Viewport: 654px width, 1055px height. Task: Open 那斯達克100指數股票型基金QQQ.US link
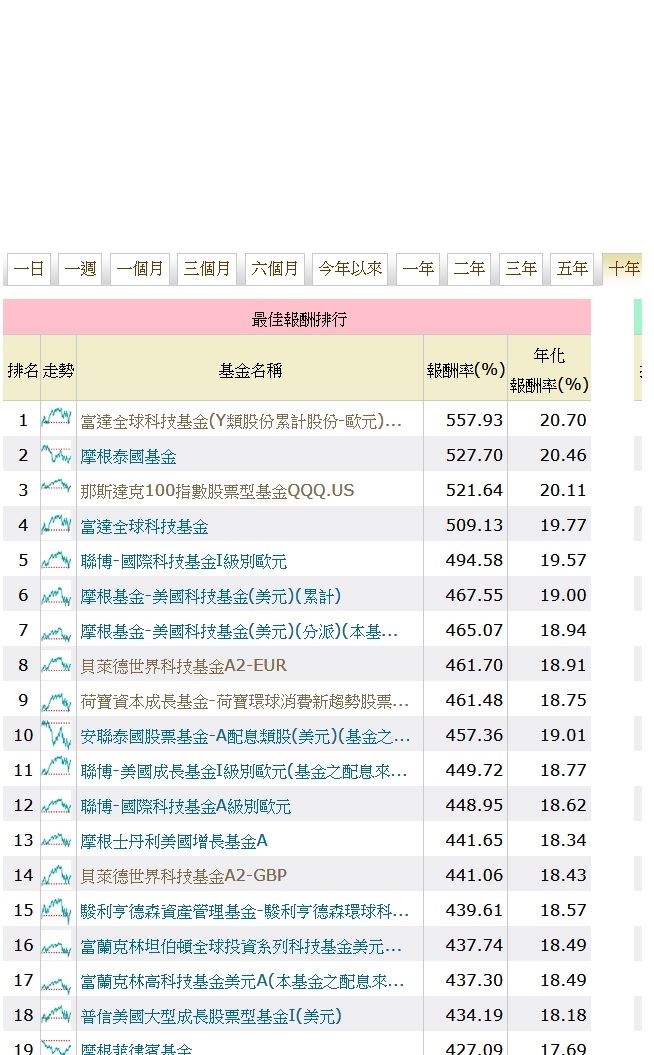tap(217, 491)
